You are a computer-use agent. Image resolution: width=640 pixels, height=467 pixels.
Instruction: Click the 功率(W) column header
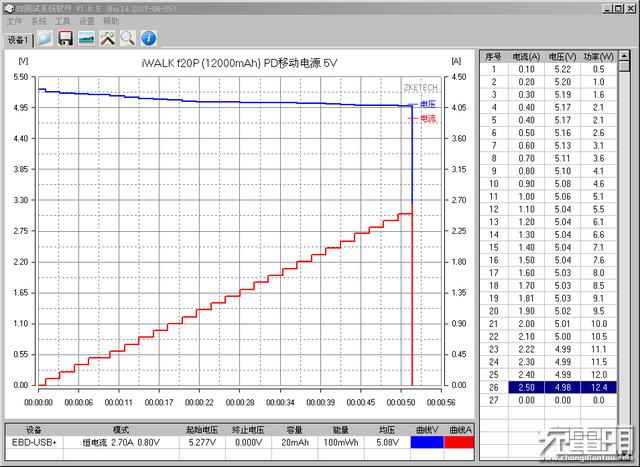click(x=598, y=57)
